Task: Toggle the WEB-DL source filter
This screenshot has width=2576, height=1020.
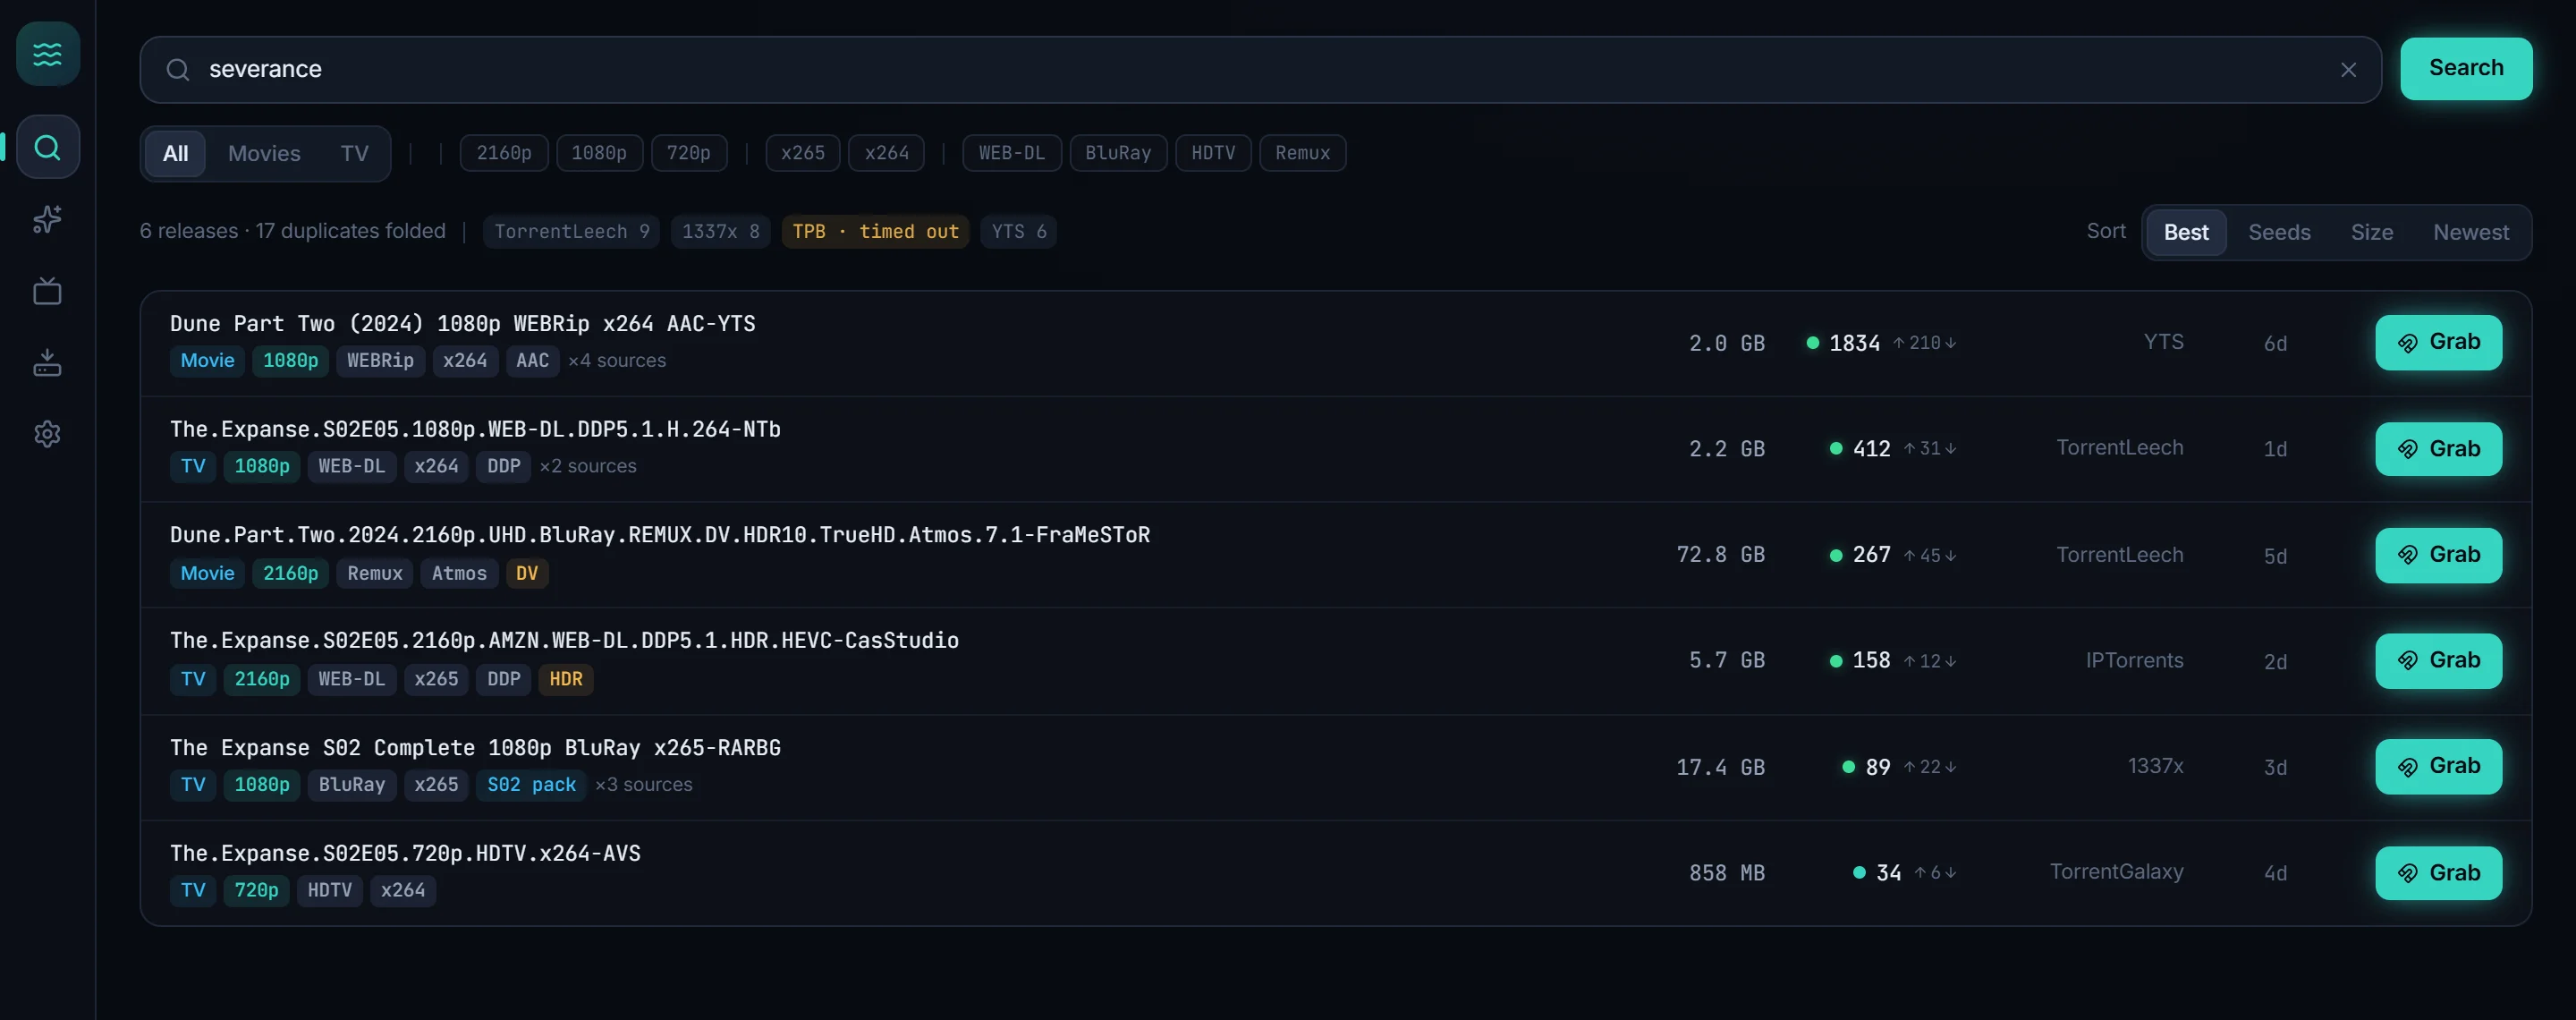Action: coord(1012,154)
